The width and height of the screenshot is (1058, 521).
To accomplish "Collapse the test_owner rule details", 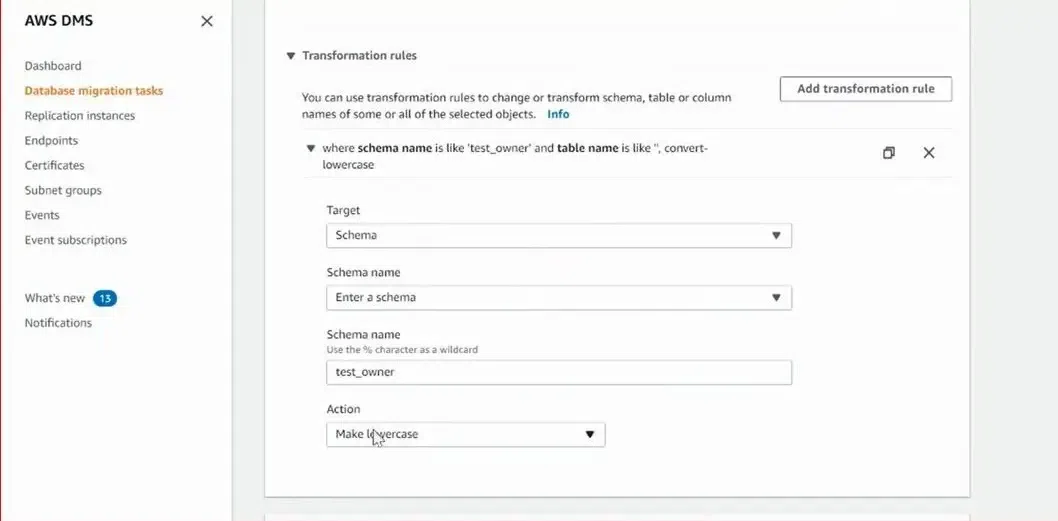I will coord(311,148).
